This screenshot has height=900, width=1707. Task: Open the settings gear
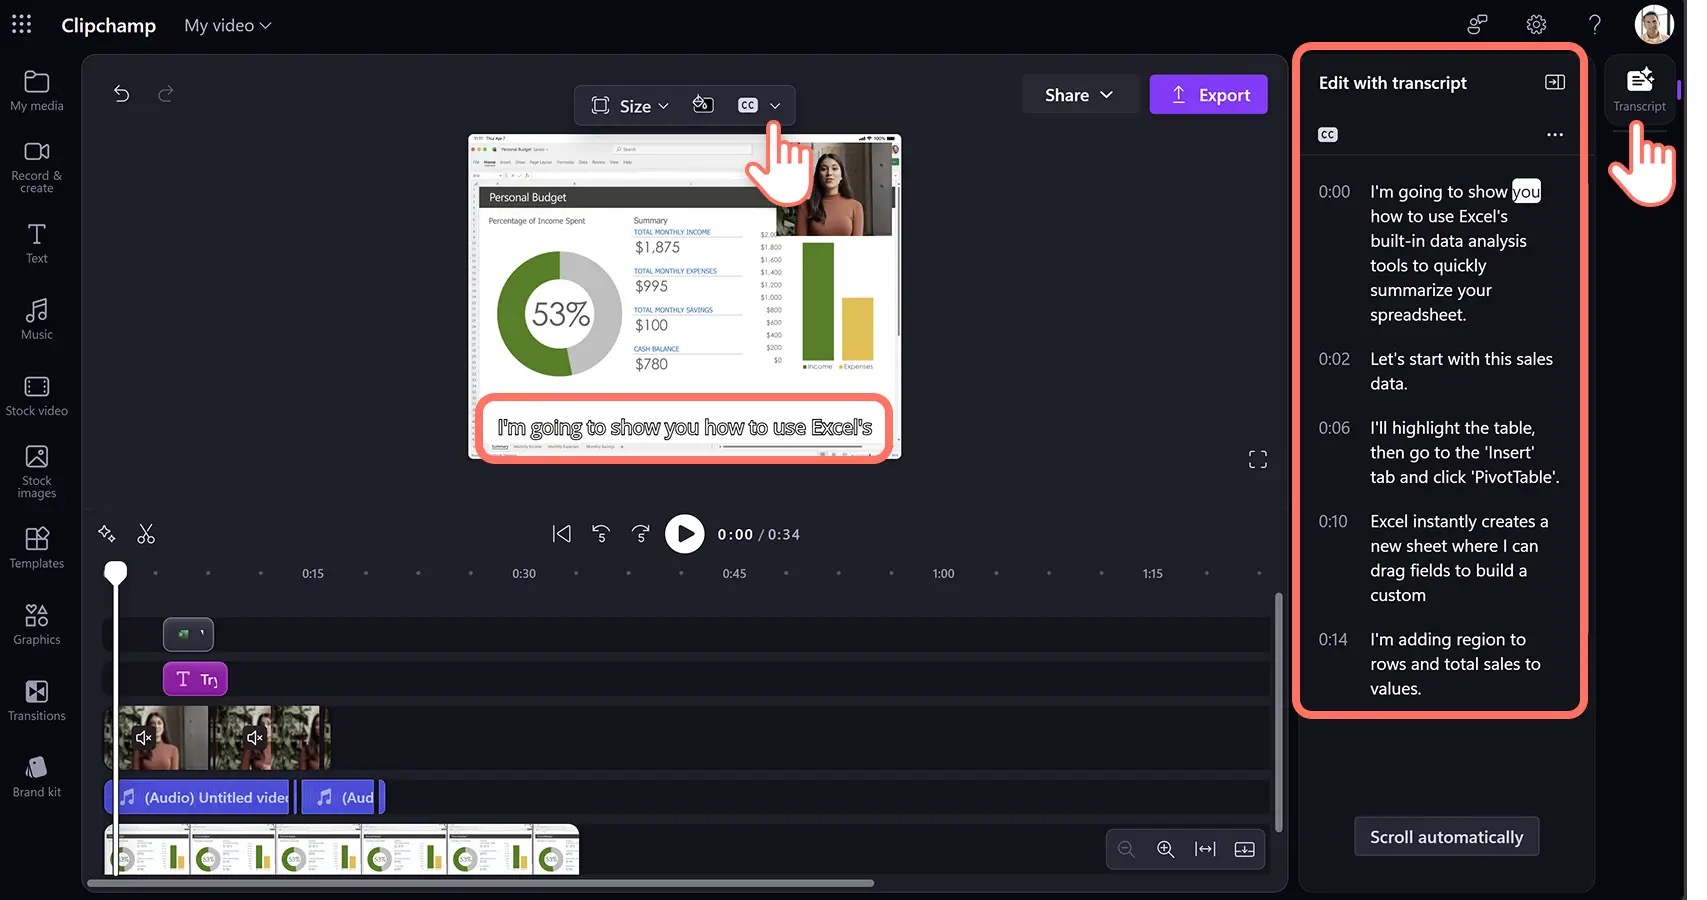coord(1536,24)
